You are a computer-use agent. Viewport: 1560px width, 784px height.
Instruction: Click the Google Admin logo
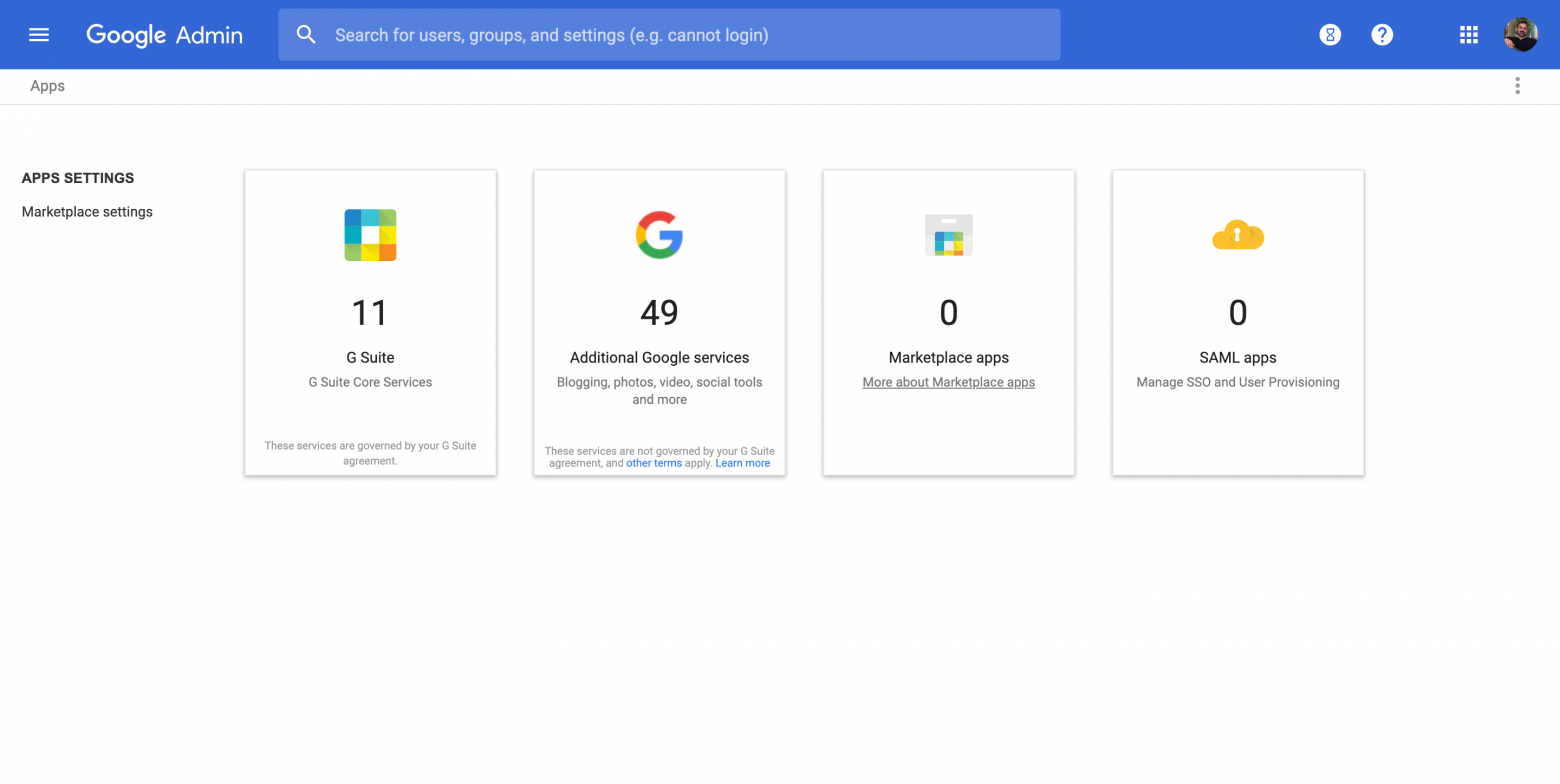point(163,34)
